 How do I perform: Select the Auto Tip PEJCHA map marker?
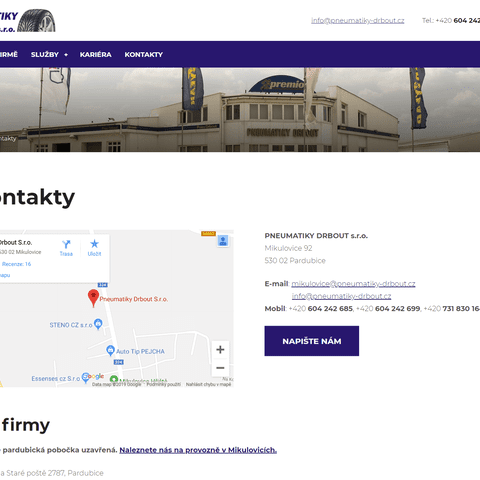click(110, 351)
